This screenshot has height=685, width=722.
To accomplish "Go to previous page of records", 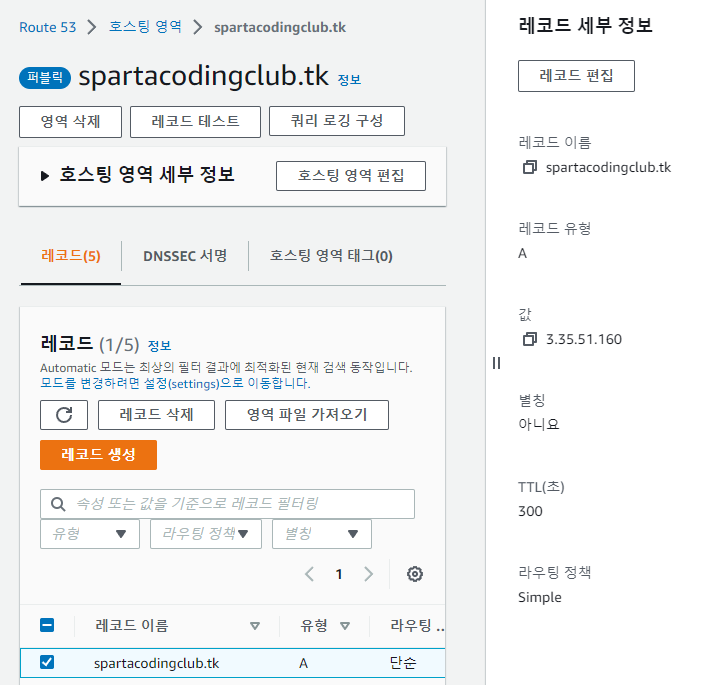I will pyautogui.click(x=309, y=574).
